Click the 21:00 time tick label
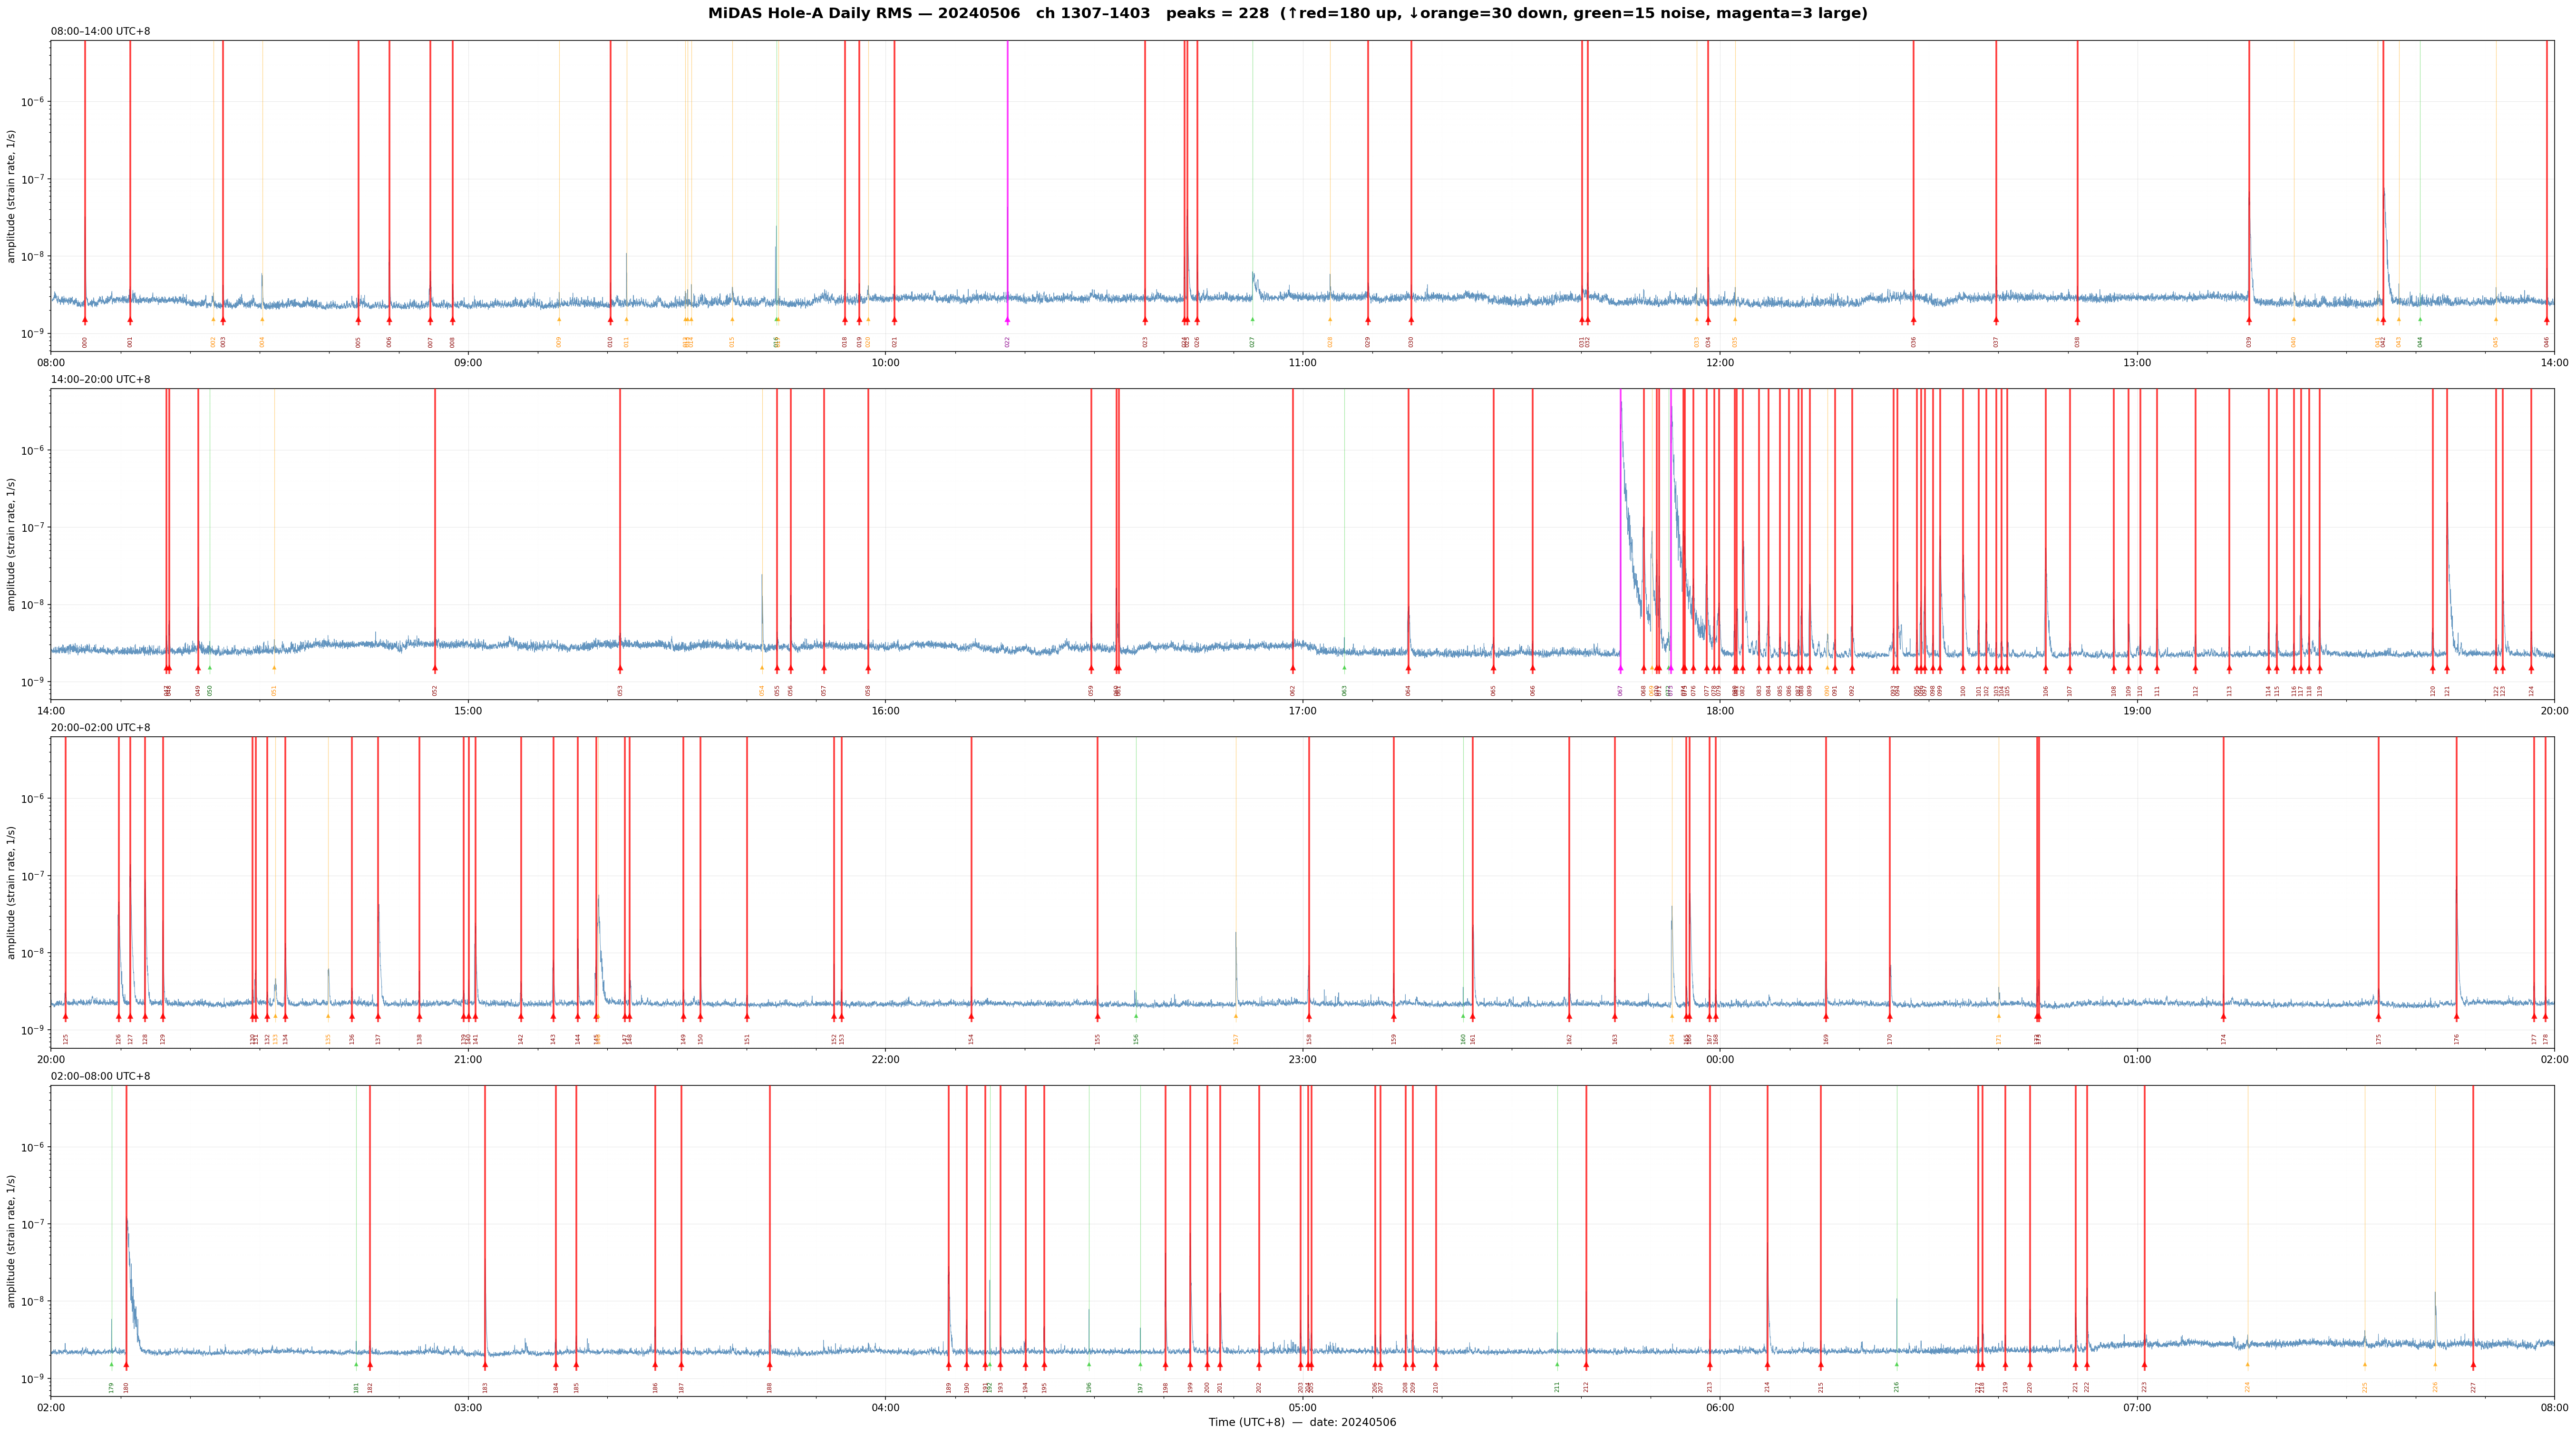 (468, 1059)
